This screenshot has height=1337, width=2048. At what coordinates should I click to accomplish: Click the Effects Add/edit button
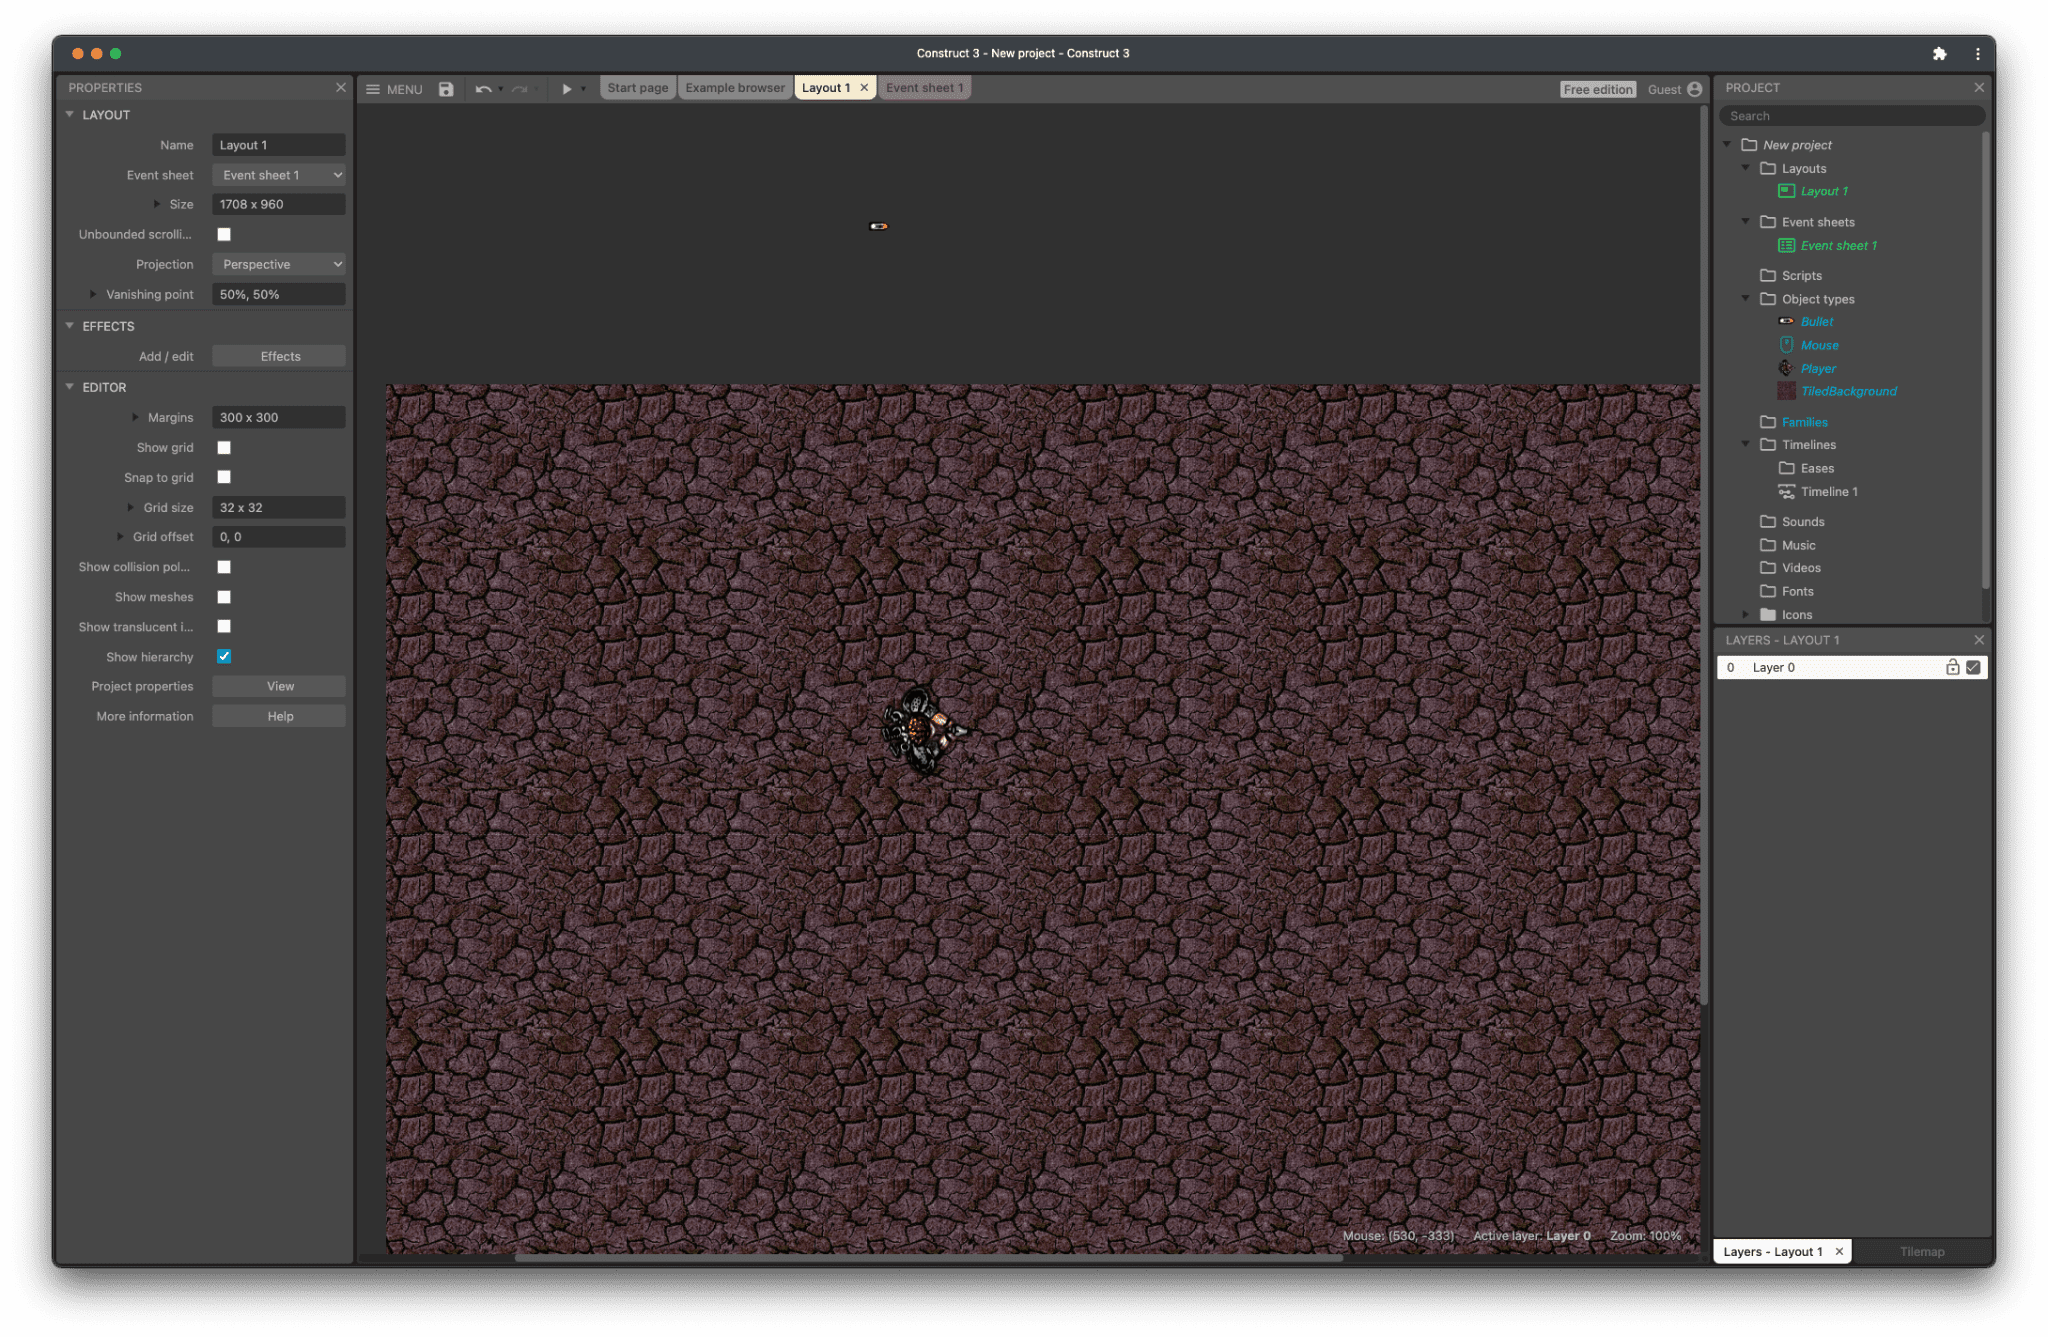click(279, 357)
